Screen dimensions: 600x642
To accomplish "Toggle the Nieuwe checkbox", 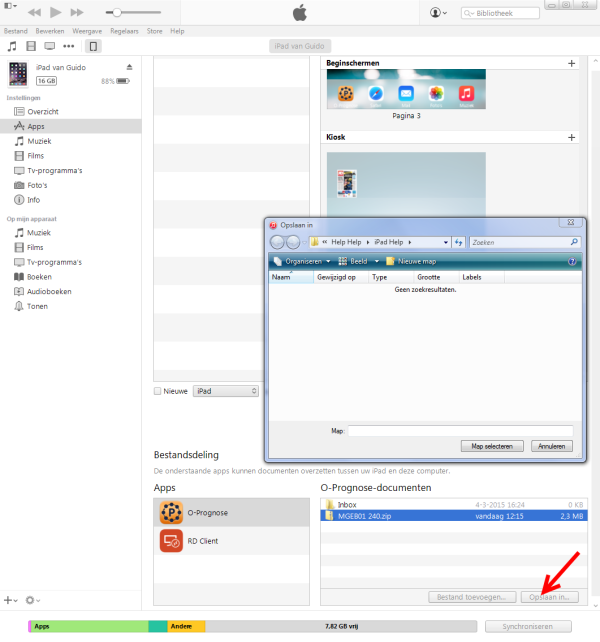I will (x=157, y=391).
